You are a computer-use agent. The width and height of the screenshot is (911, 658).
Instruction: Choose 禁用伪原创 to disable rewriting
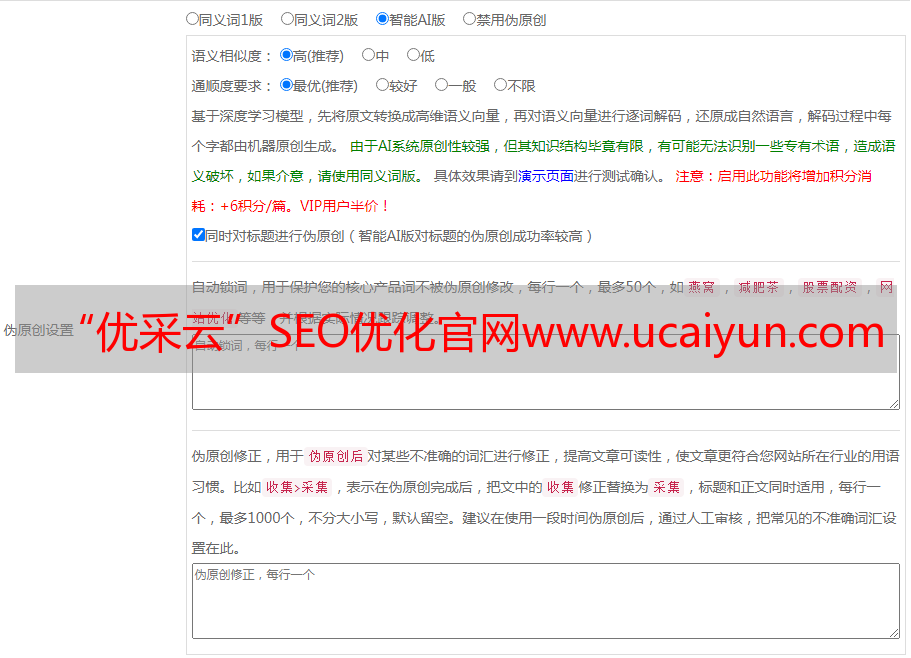[x=470, y=19]
